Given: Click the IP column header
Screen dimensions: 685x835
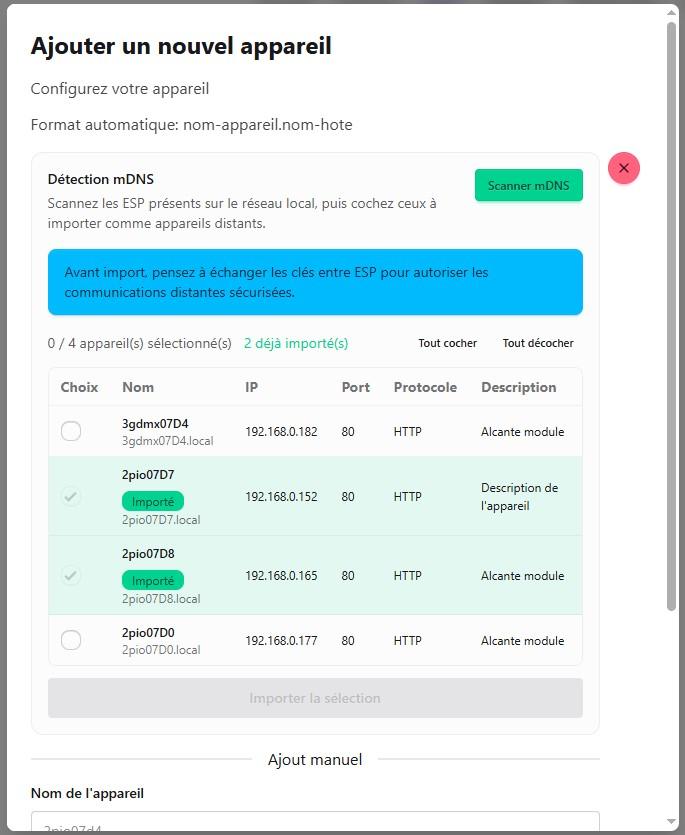Looking at the screenshot, I should tap(251, 387).
